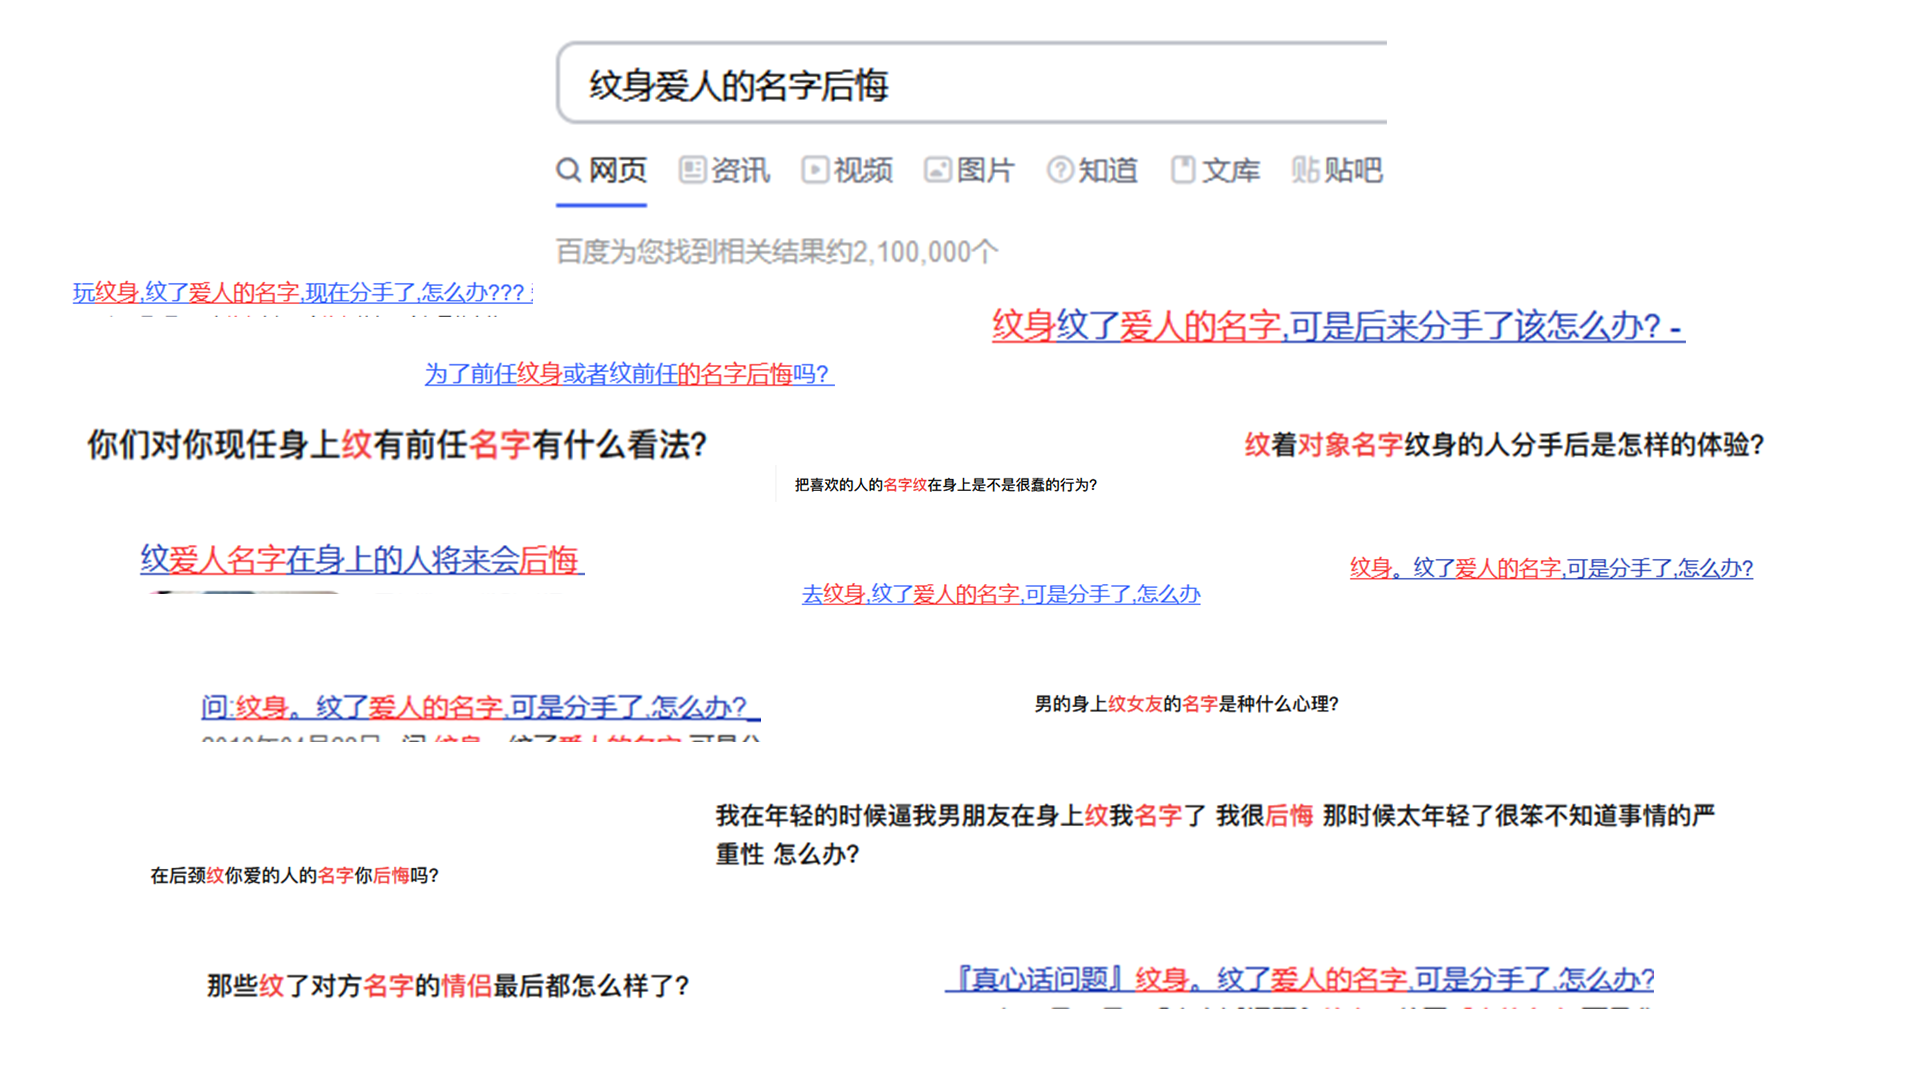Click text 纹着对象名字纹身的人分手后是怎样的体验?

point(1504,445)
